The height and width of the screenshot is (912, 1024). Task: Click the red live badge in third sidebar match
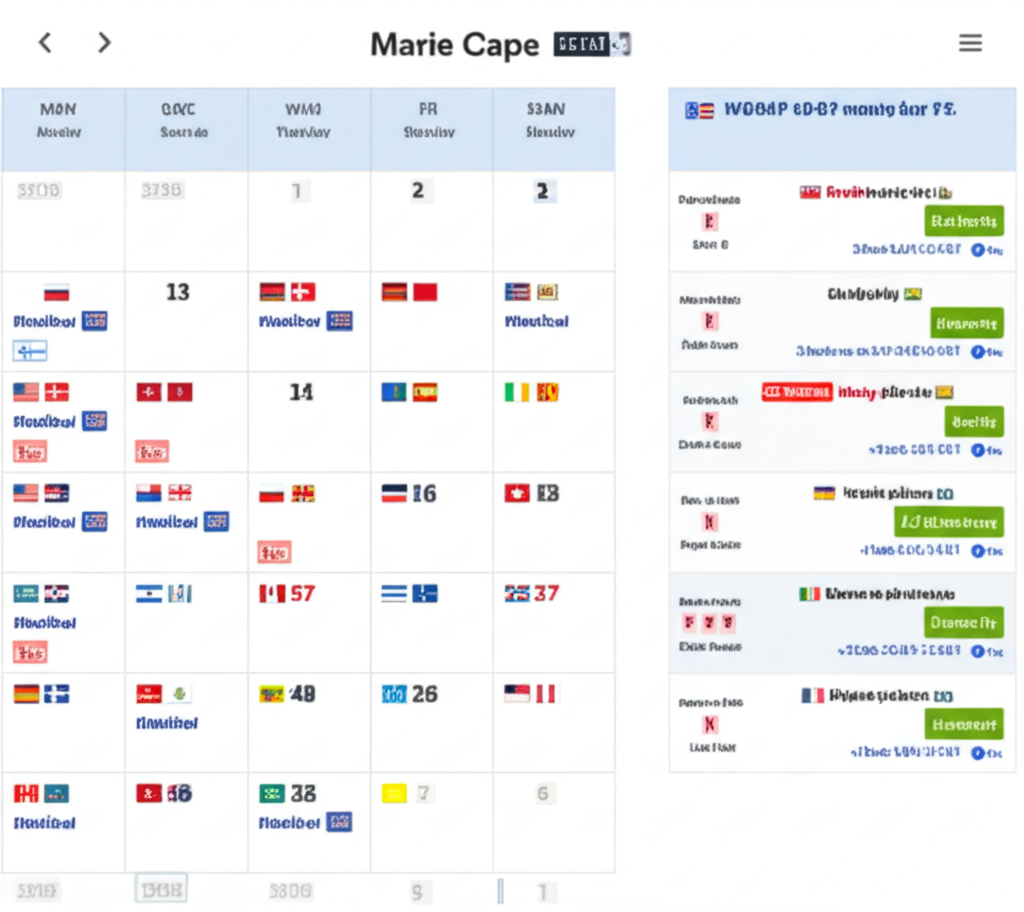[x=796, y=393]
